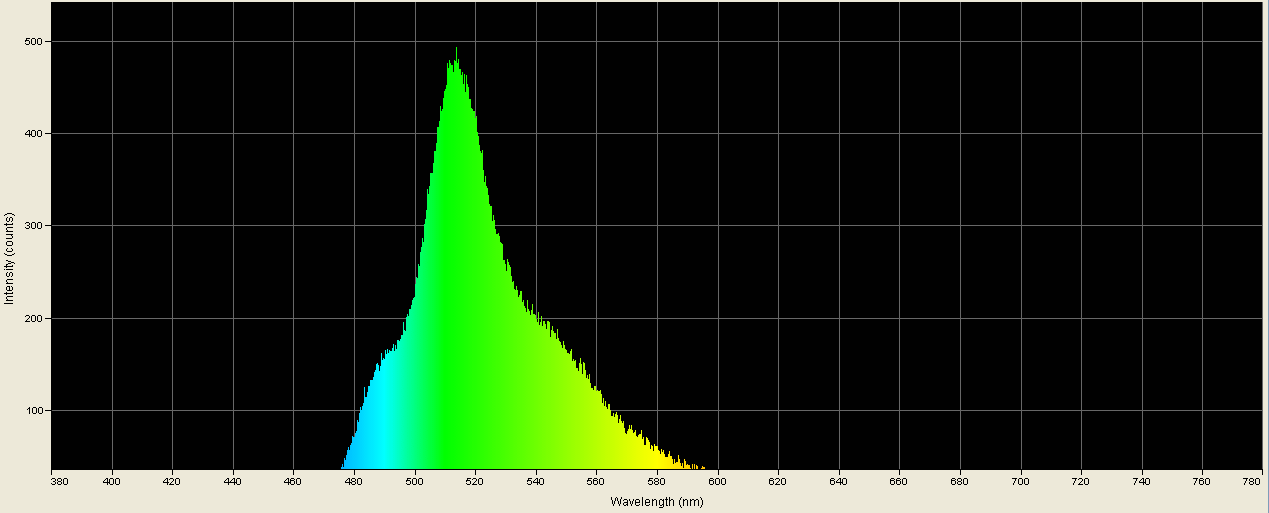Click the 300 intensity axis label

[x=32, y=225]
